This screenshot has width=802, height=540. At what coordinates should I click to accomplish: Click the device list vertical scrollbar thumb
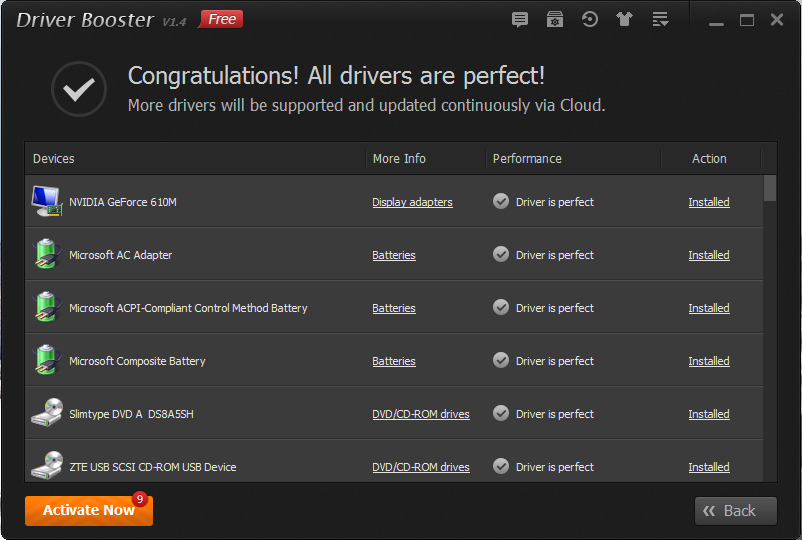tap(770, 188)
